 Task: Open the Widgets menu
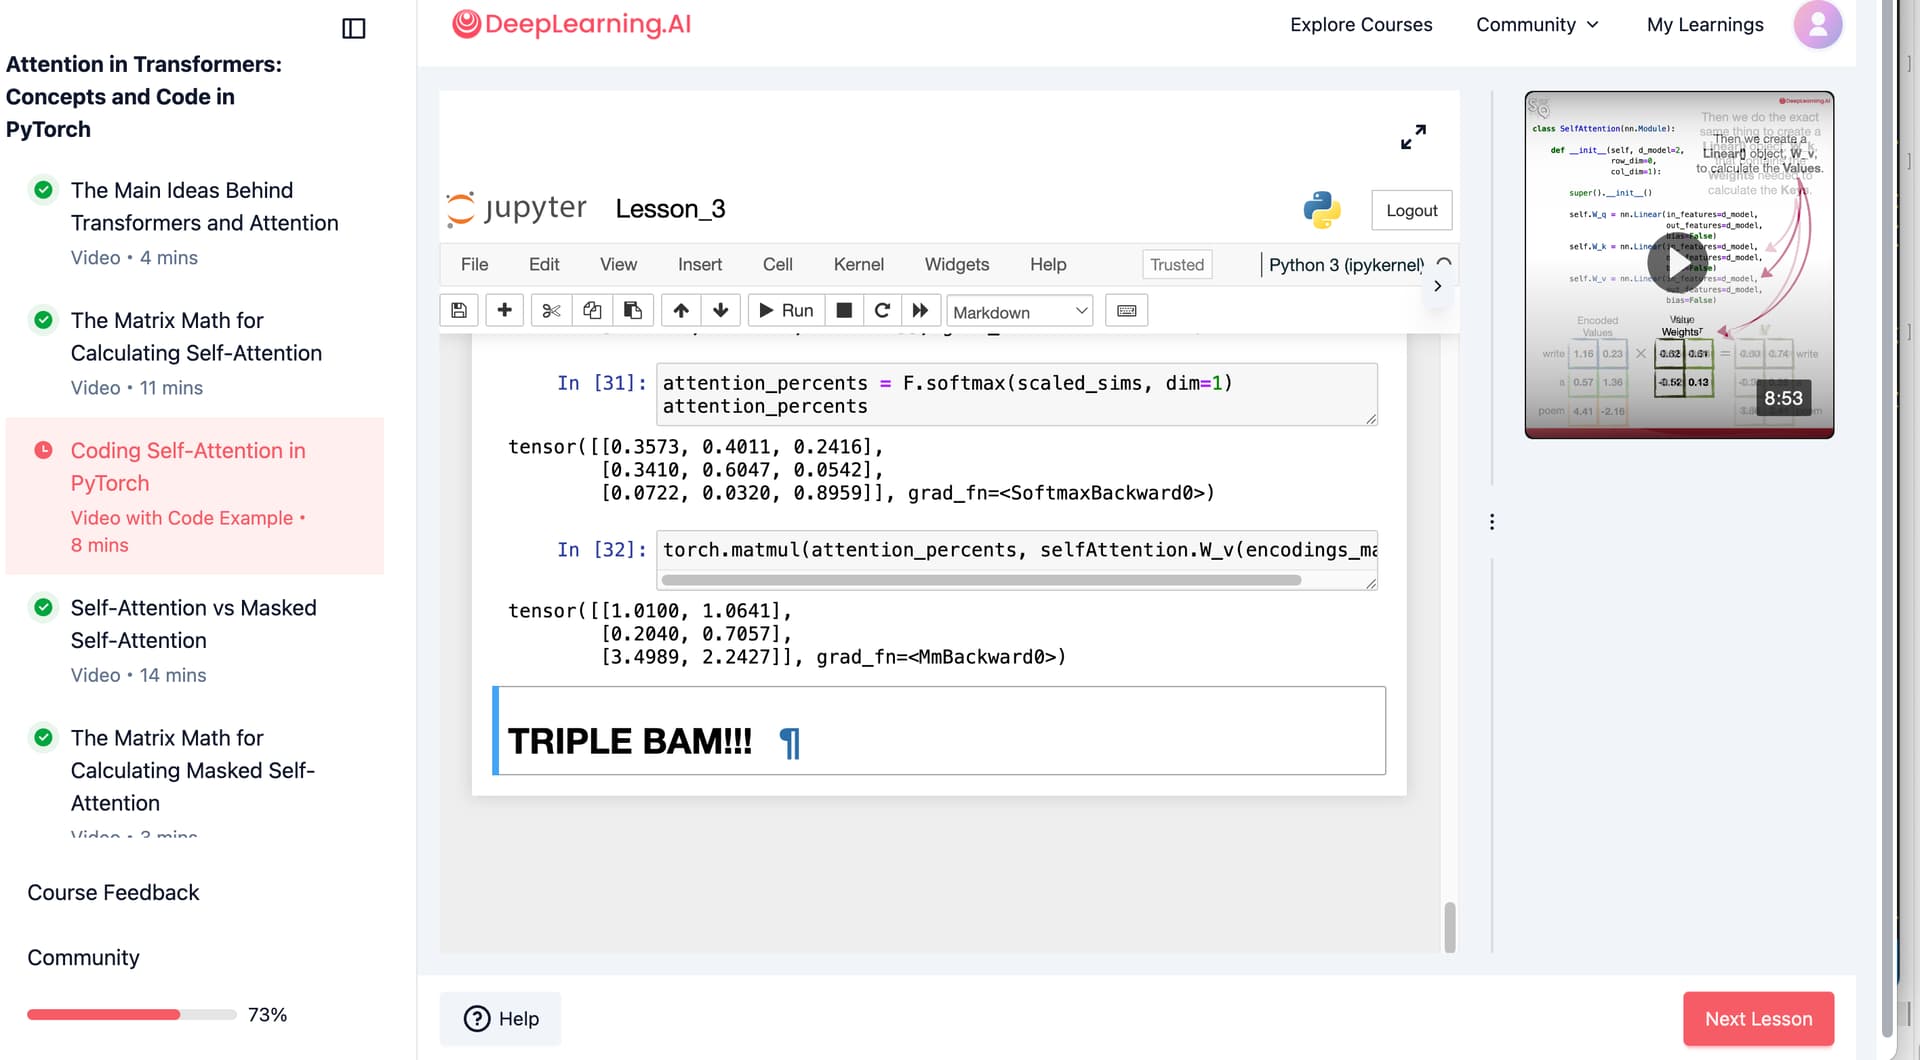[957, 264]
